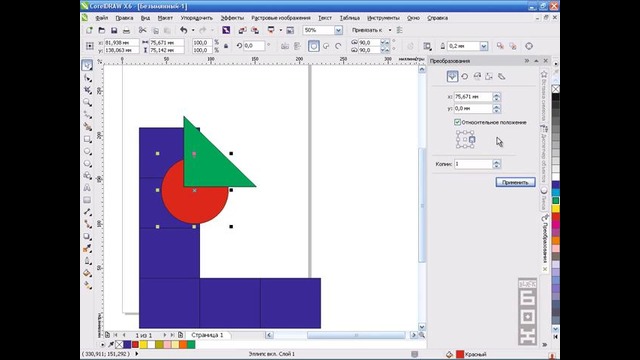
Task: Open the zoom level 50% dropdown
Action: [x=338, y=30]
